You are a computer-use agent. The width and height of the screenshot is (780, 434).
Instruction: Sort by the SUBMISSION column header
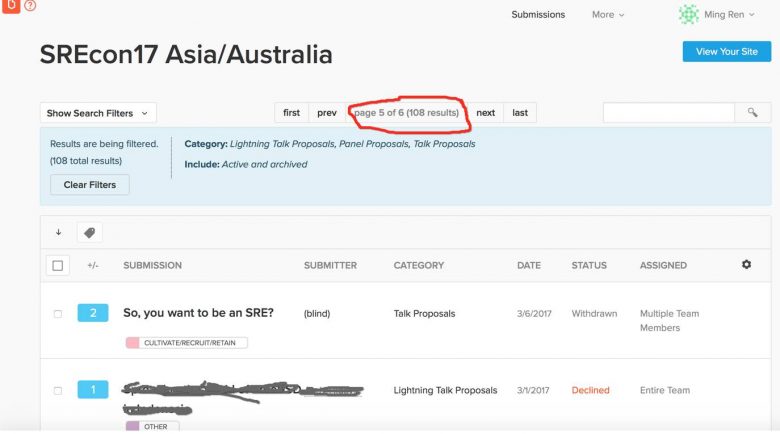[152, 265]
